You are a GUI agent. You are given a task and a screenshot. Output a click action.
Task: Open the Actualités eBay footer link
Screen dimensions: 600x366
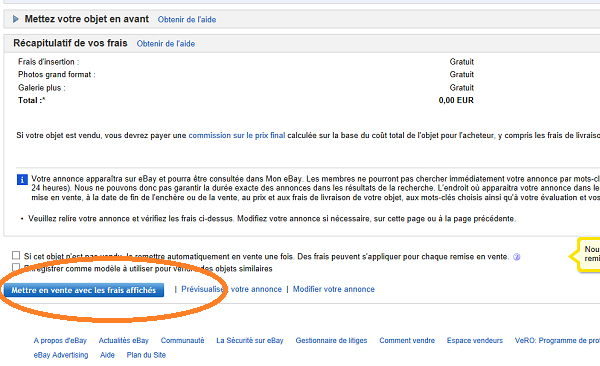(x=124, y=340)
